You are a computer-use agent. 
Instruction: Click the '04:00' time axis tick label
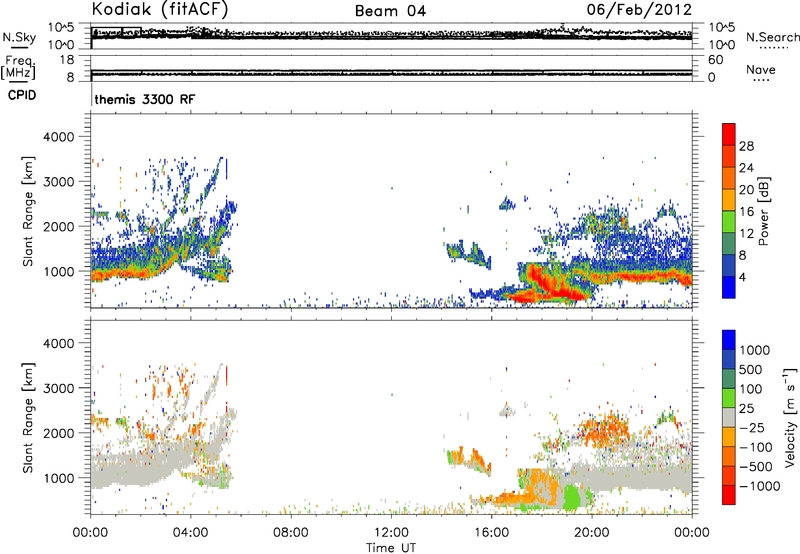(190, 533)
